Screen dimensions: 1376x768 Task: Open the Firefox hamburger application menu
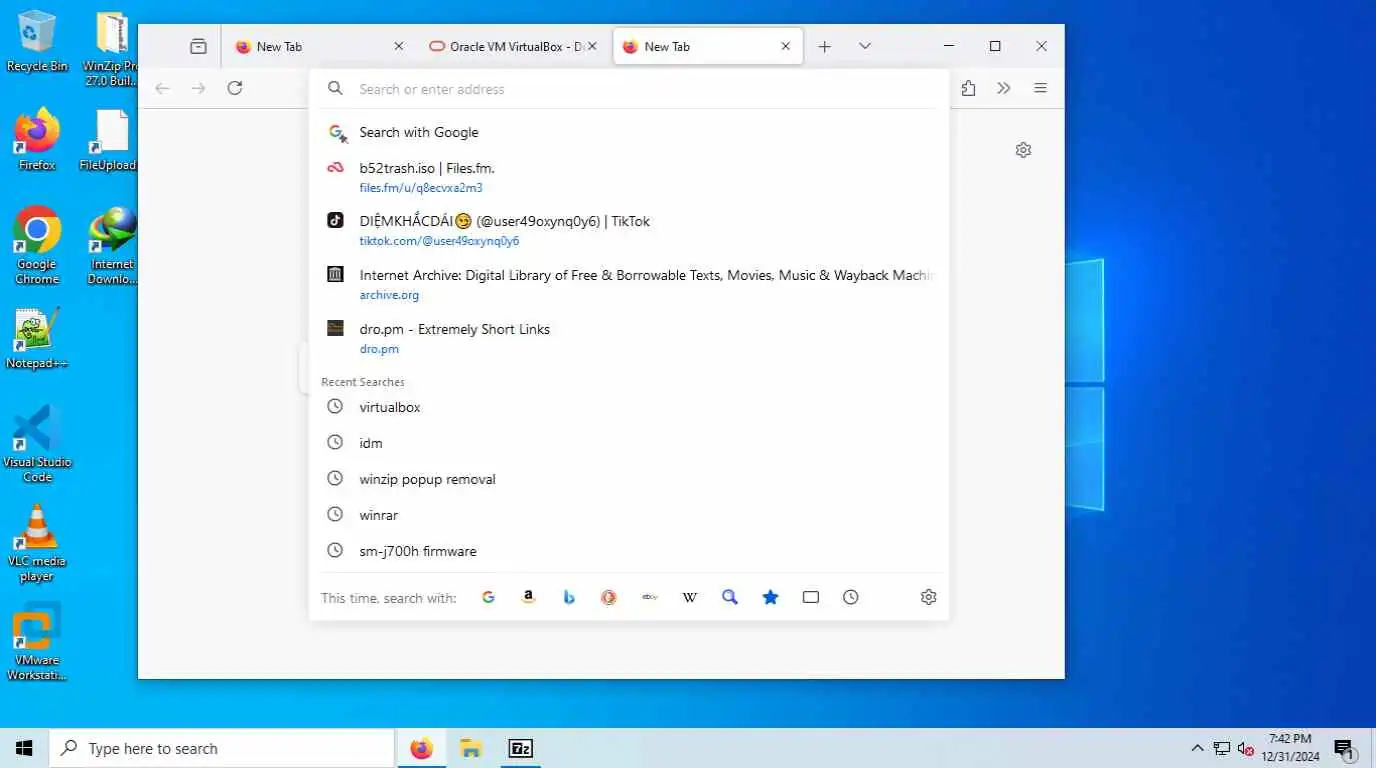pyautogui.click(x=1040, y=88)
